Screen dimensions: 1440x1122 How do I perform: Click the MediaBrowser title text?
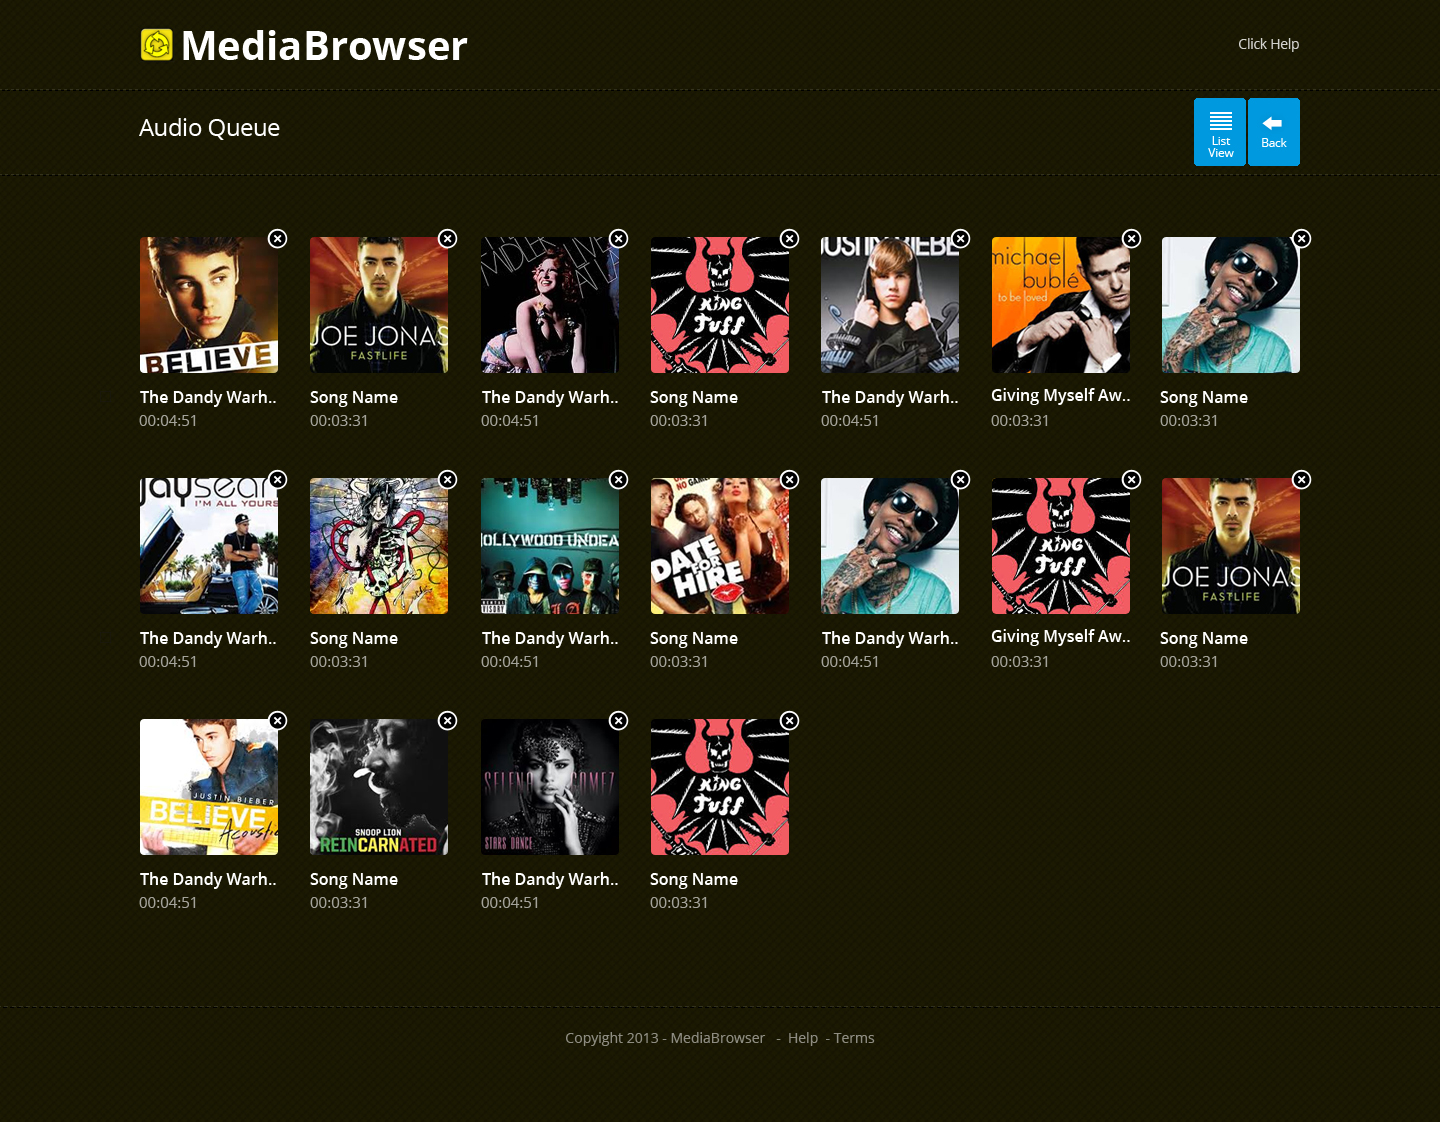(x=324, y=46)
